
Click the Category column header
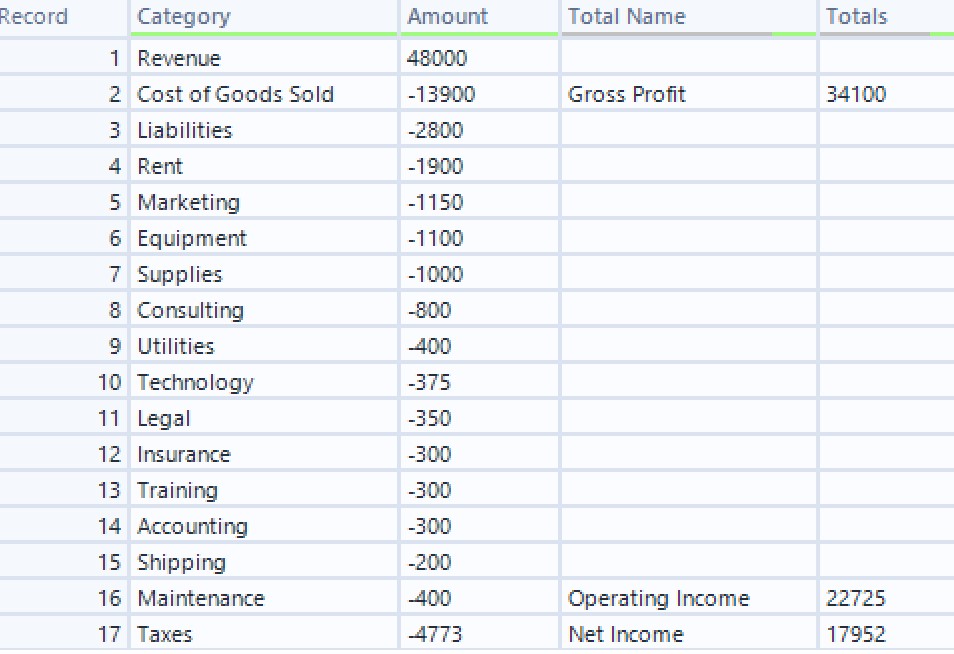(x=184, y=17)
